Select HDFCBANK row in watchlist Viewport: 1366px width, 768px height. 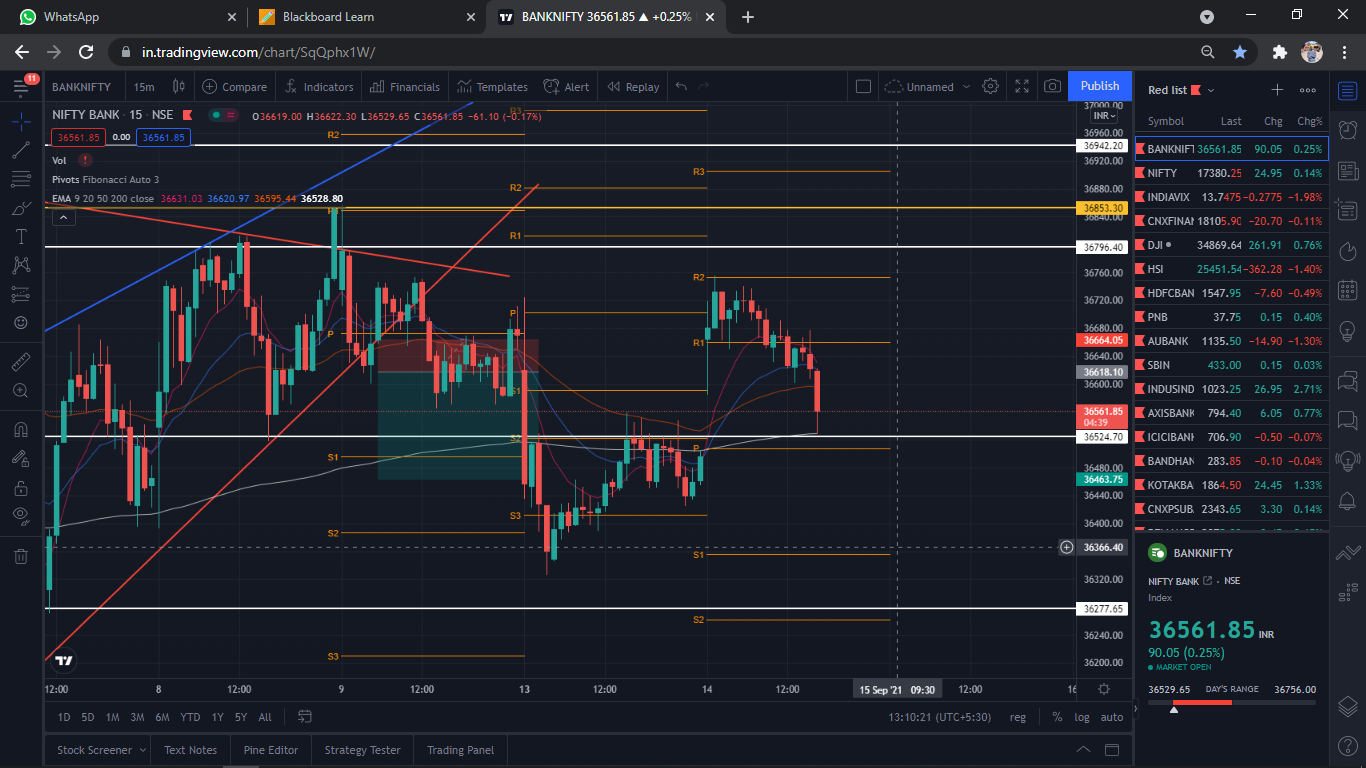coord(1232,293)
